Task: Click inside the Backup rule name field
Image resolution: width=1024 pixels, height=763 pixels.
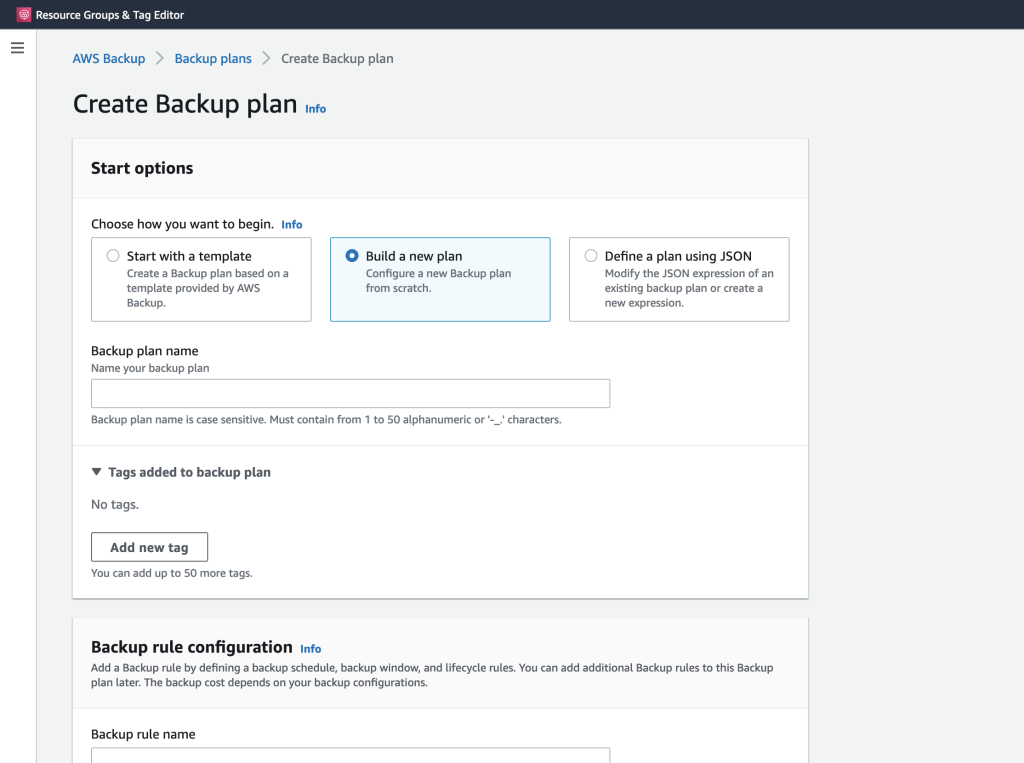Action: 350,757
